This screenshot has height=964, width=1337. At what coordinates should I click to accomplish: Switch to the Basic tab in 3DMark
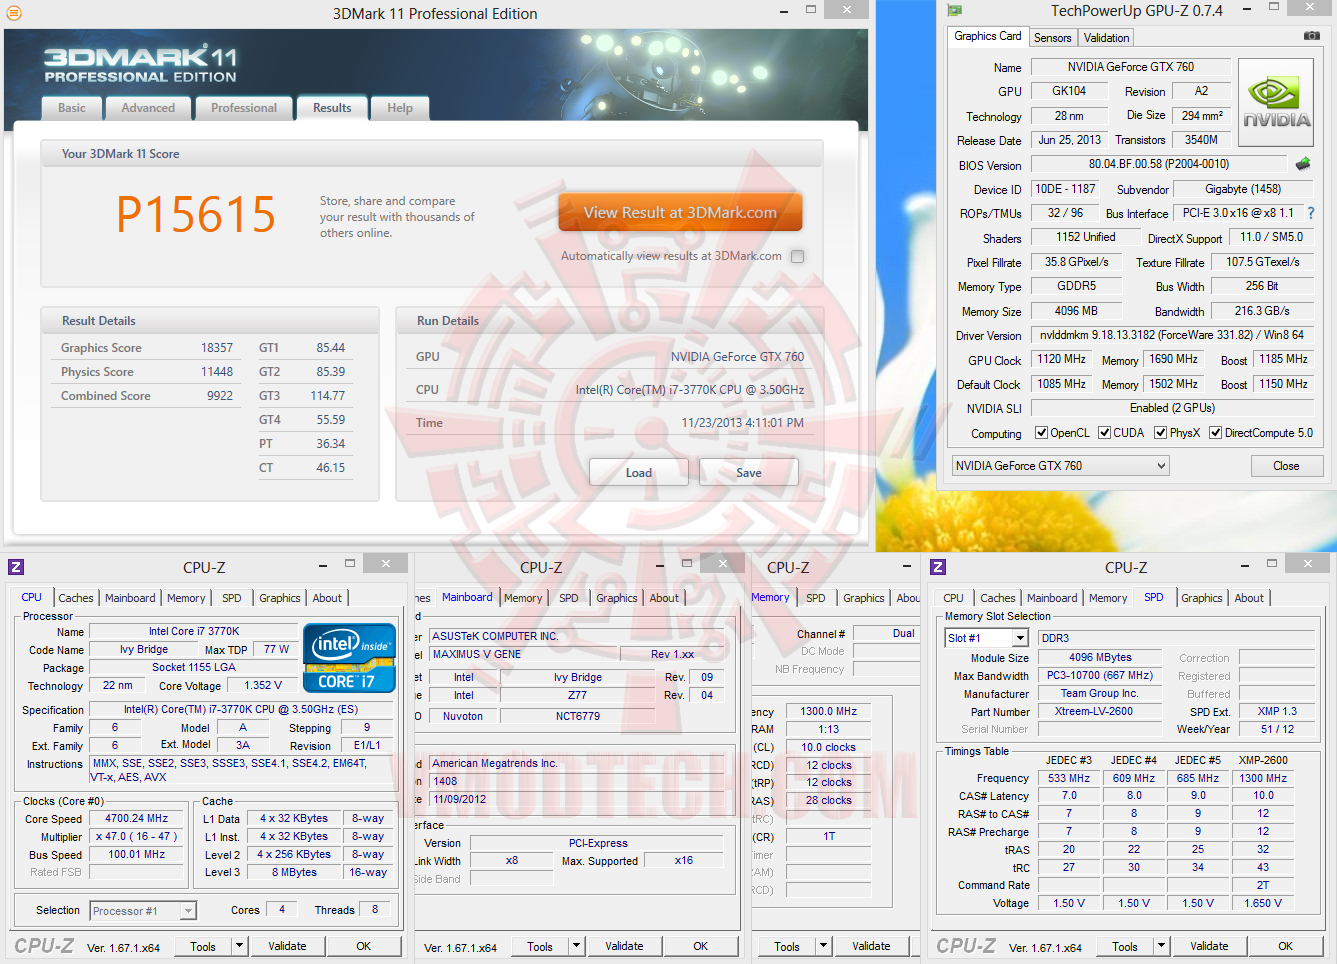coord(72,108)
